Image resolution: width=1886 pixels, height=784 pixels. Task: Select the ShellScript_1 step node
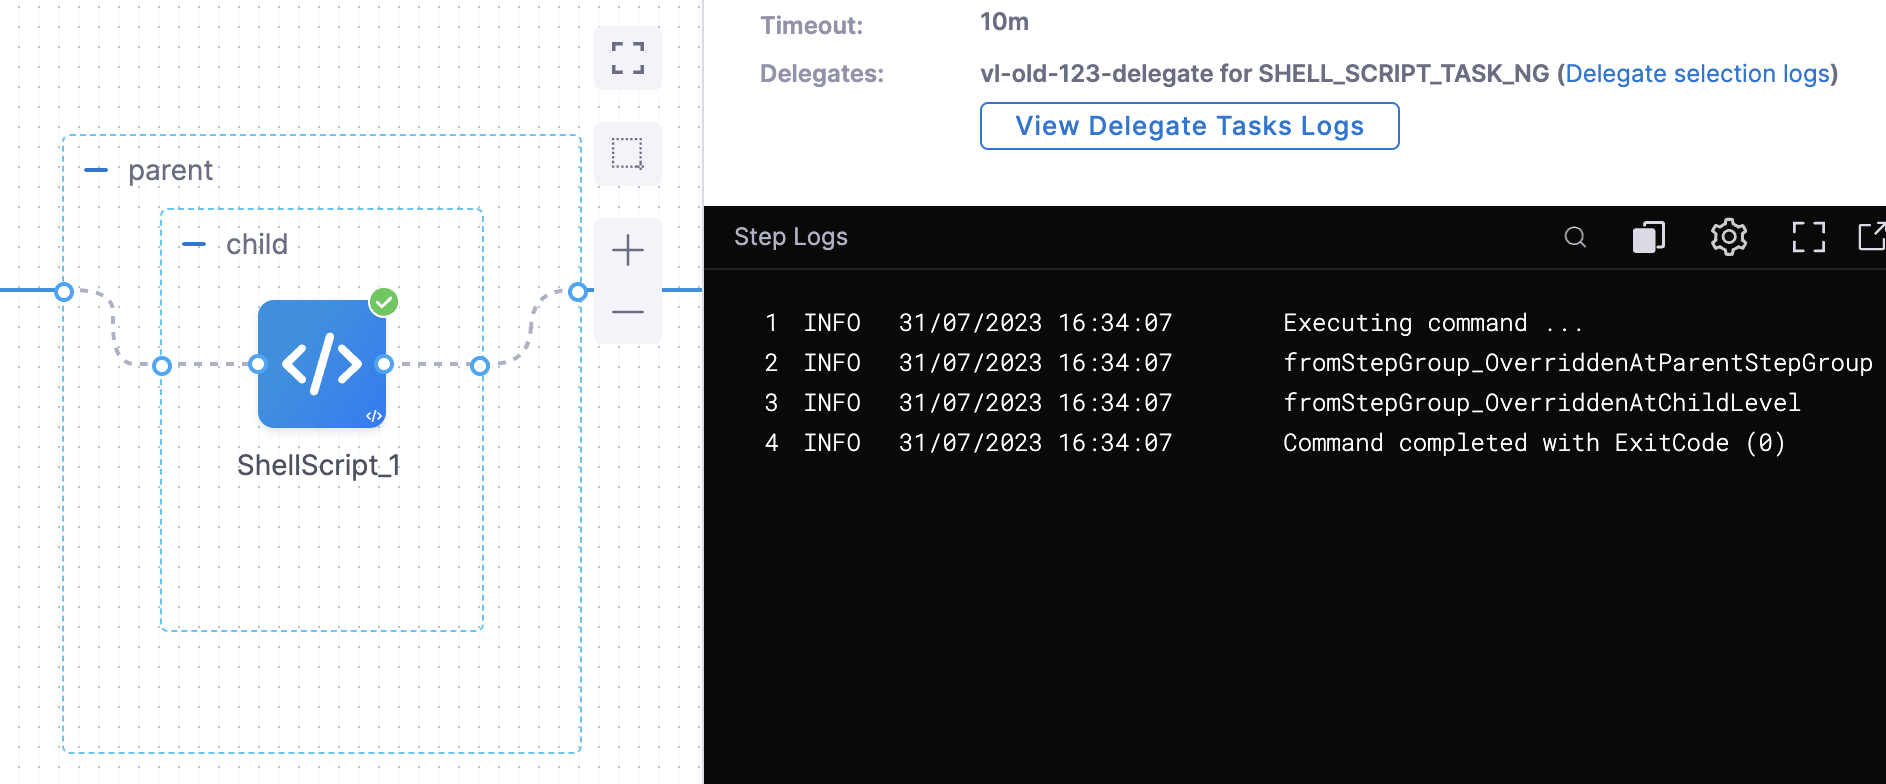(x=321, y=364)
